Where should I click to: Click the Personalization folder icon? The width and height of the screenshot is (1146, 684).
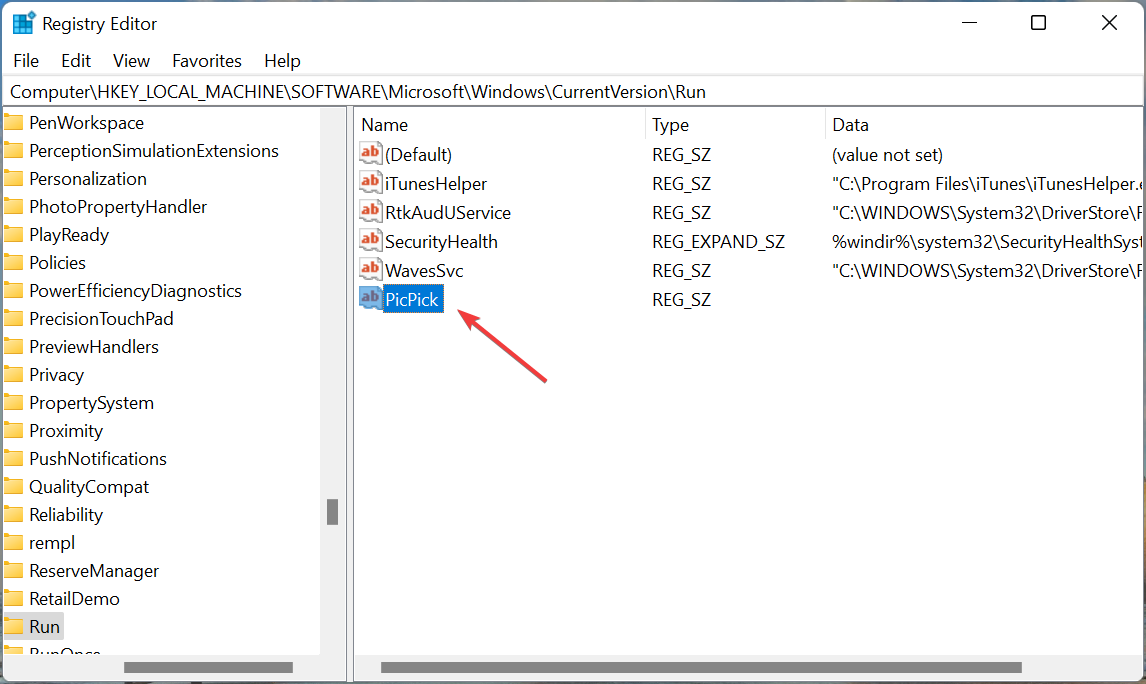[x=13, y=179]
